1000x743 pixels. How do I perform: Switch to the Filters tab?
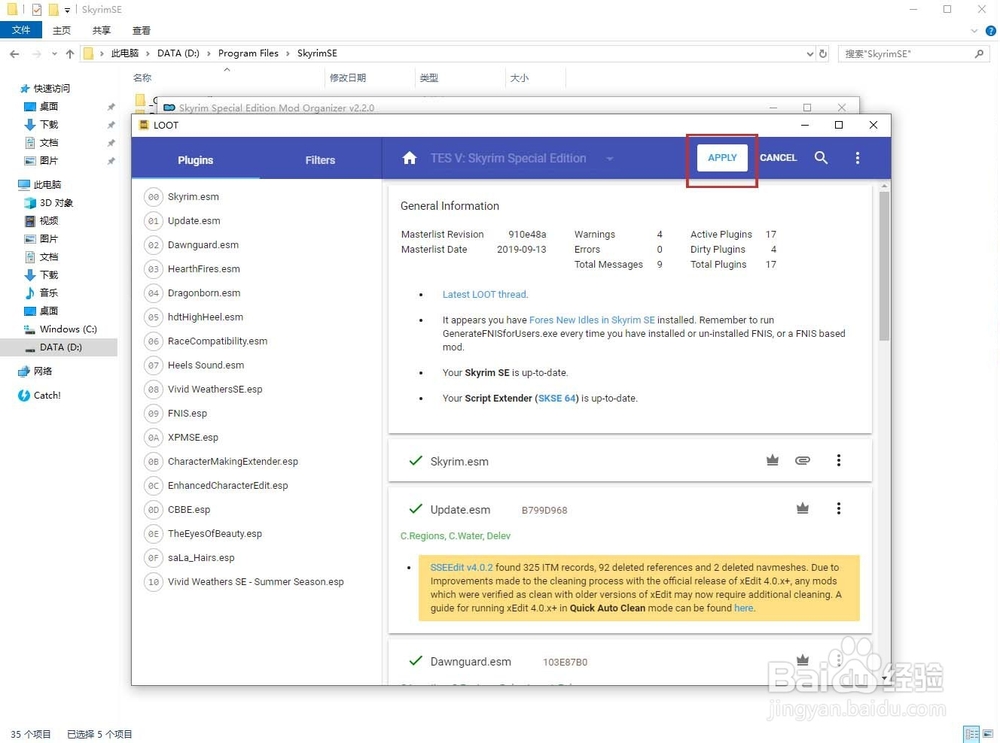click(320, 160)
